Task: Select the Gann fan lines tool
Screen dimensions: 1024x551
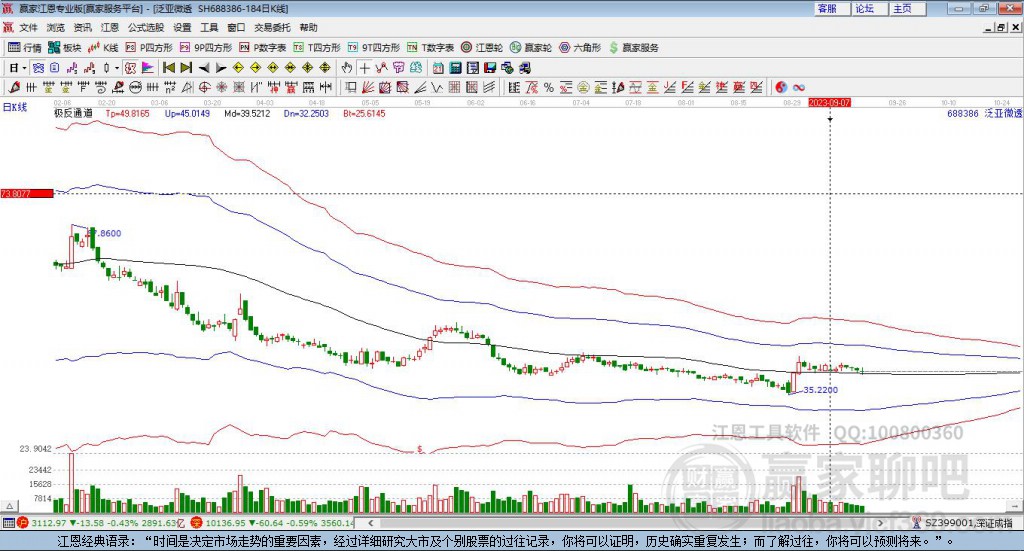Action: (368, 87)
